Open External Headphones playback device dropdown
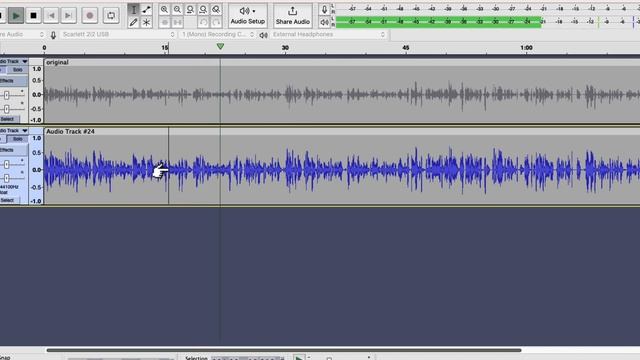640x360 pixels. 328,35
